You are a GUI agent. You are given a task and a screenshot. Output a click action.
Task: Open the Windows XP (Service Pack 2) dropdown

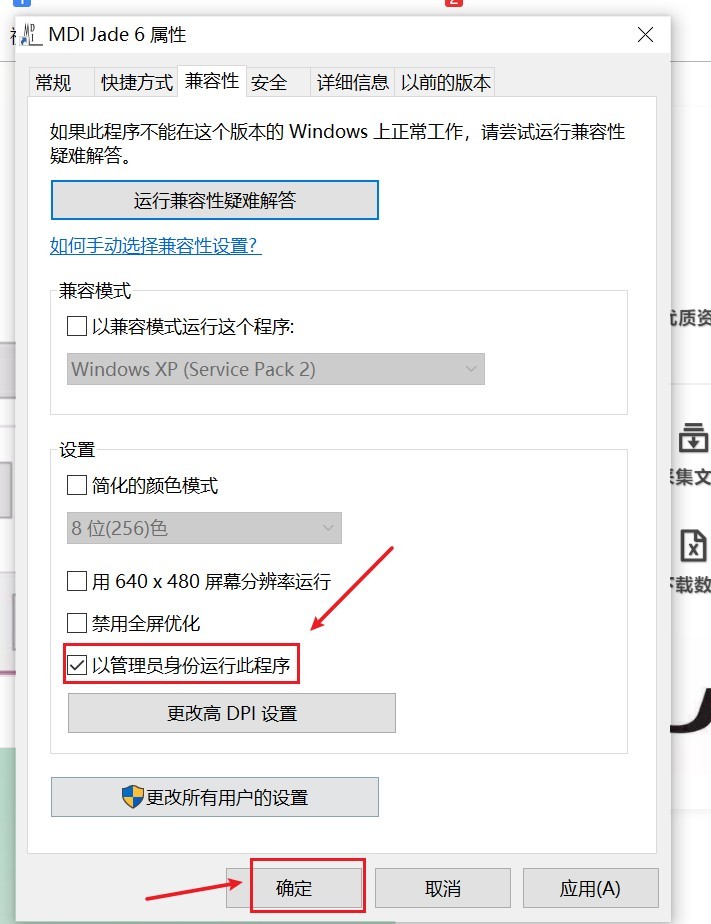click(x=276, y=369)
